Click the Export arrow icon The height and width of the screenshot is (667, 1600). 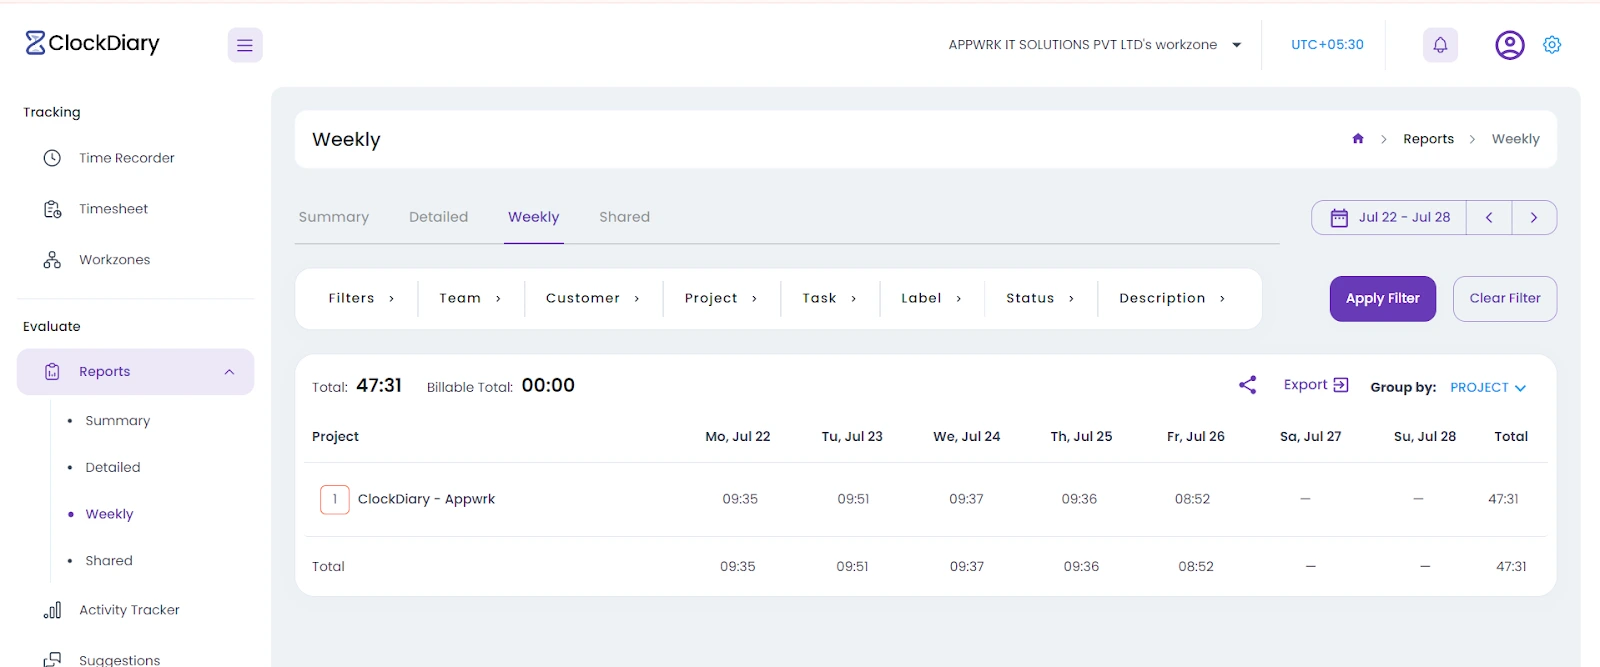coord(1341,385)
